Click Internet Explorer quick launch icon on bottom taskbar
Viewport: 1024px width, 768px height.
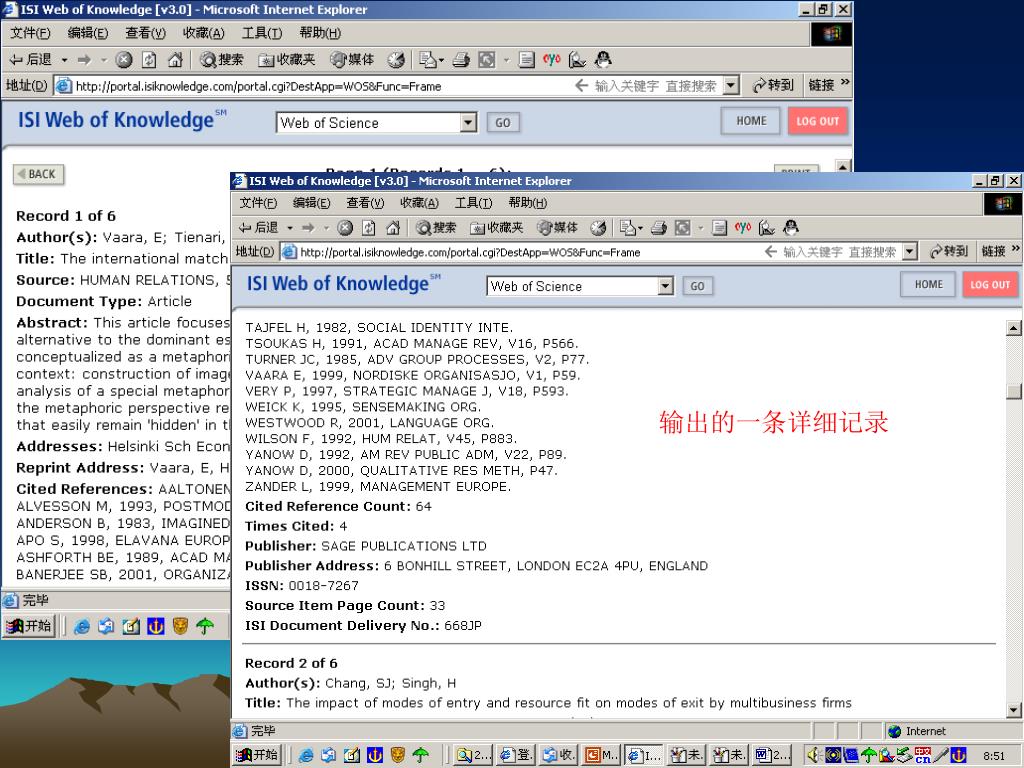pyautogui.click(x=306, y=756)
